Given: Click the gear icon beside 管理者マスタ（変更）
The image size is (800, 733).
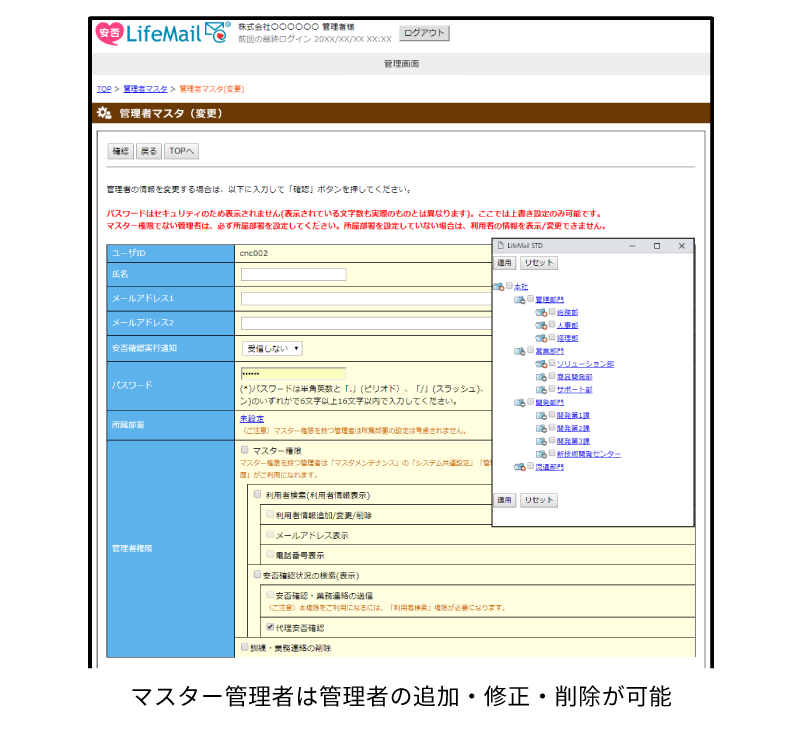Looking at the screenshot, I should tap(100, 113).
